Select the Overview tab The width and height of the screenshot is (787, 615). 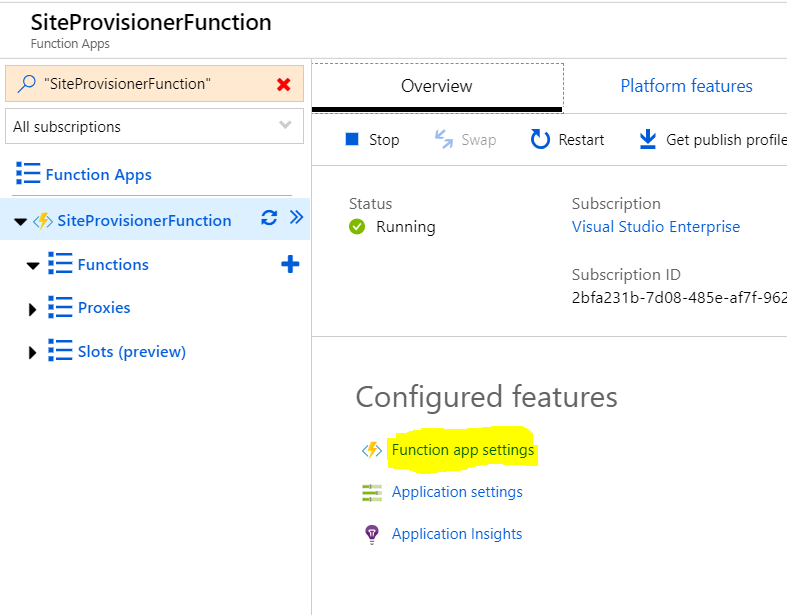pos(437,86)
